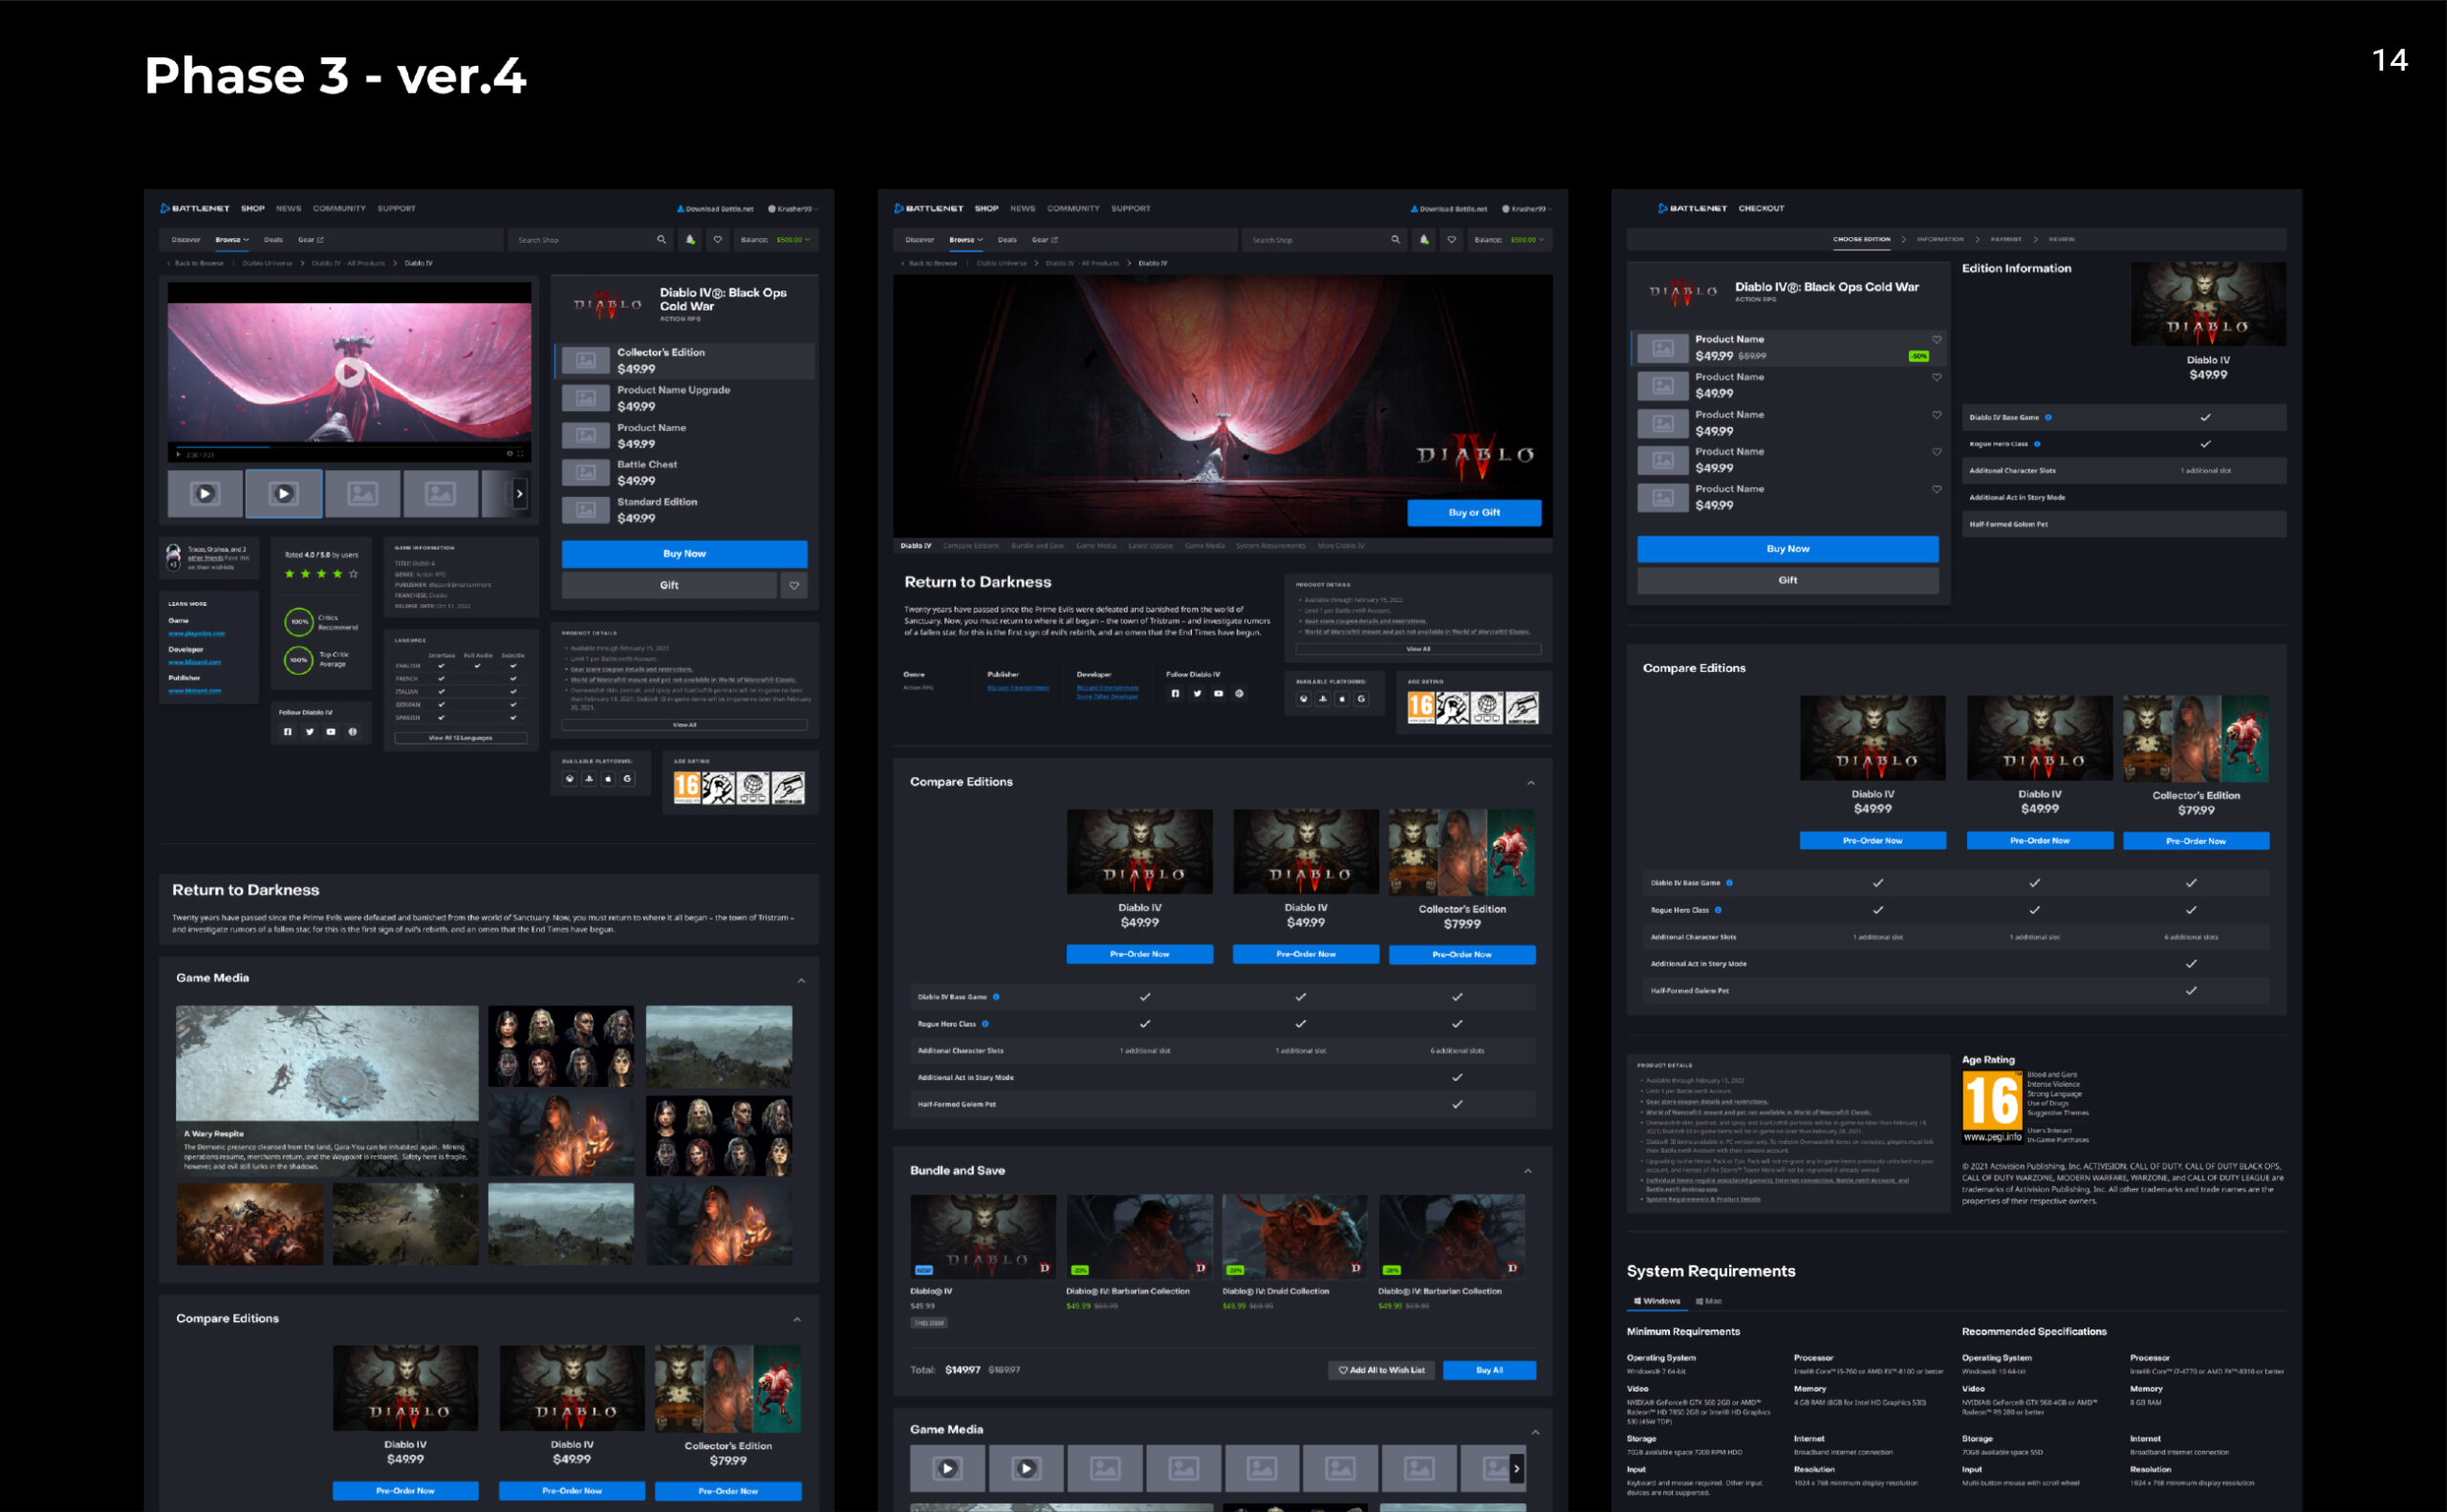Play the video with center play button
The image size is (2447, 1512).
click(349, 373)
